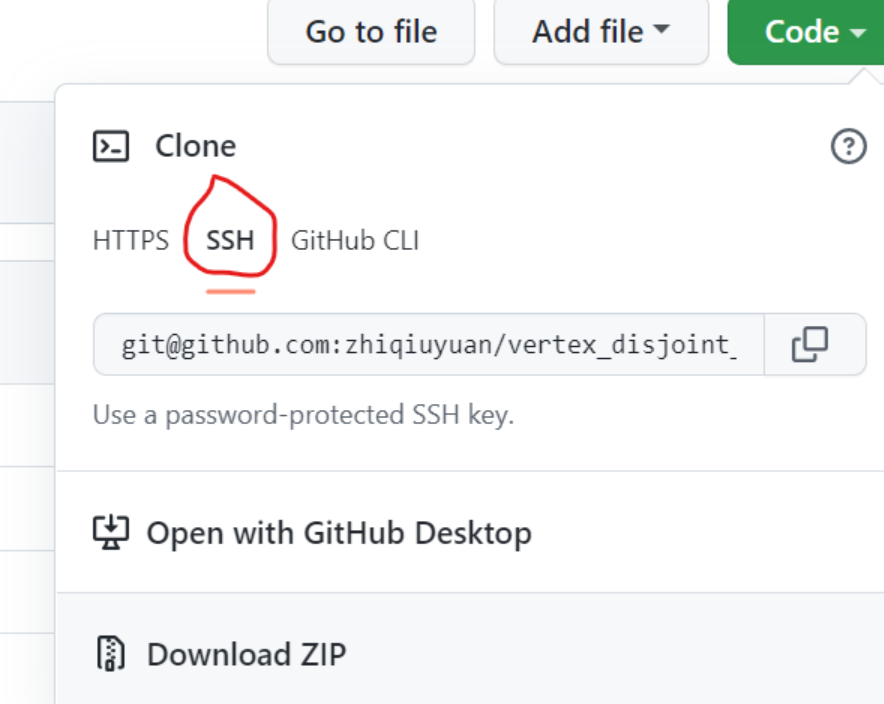This screenshot has width=884, height=704.
Task: Click the Clone heading text
Action: click(195, 147)
